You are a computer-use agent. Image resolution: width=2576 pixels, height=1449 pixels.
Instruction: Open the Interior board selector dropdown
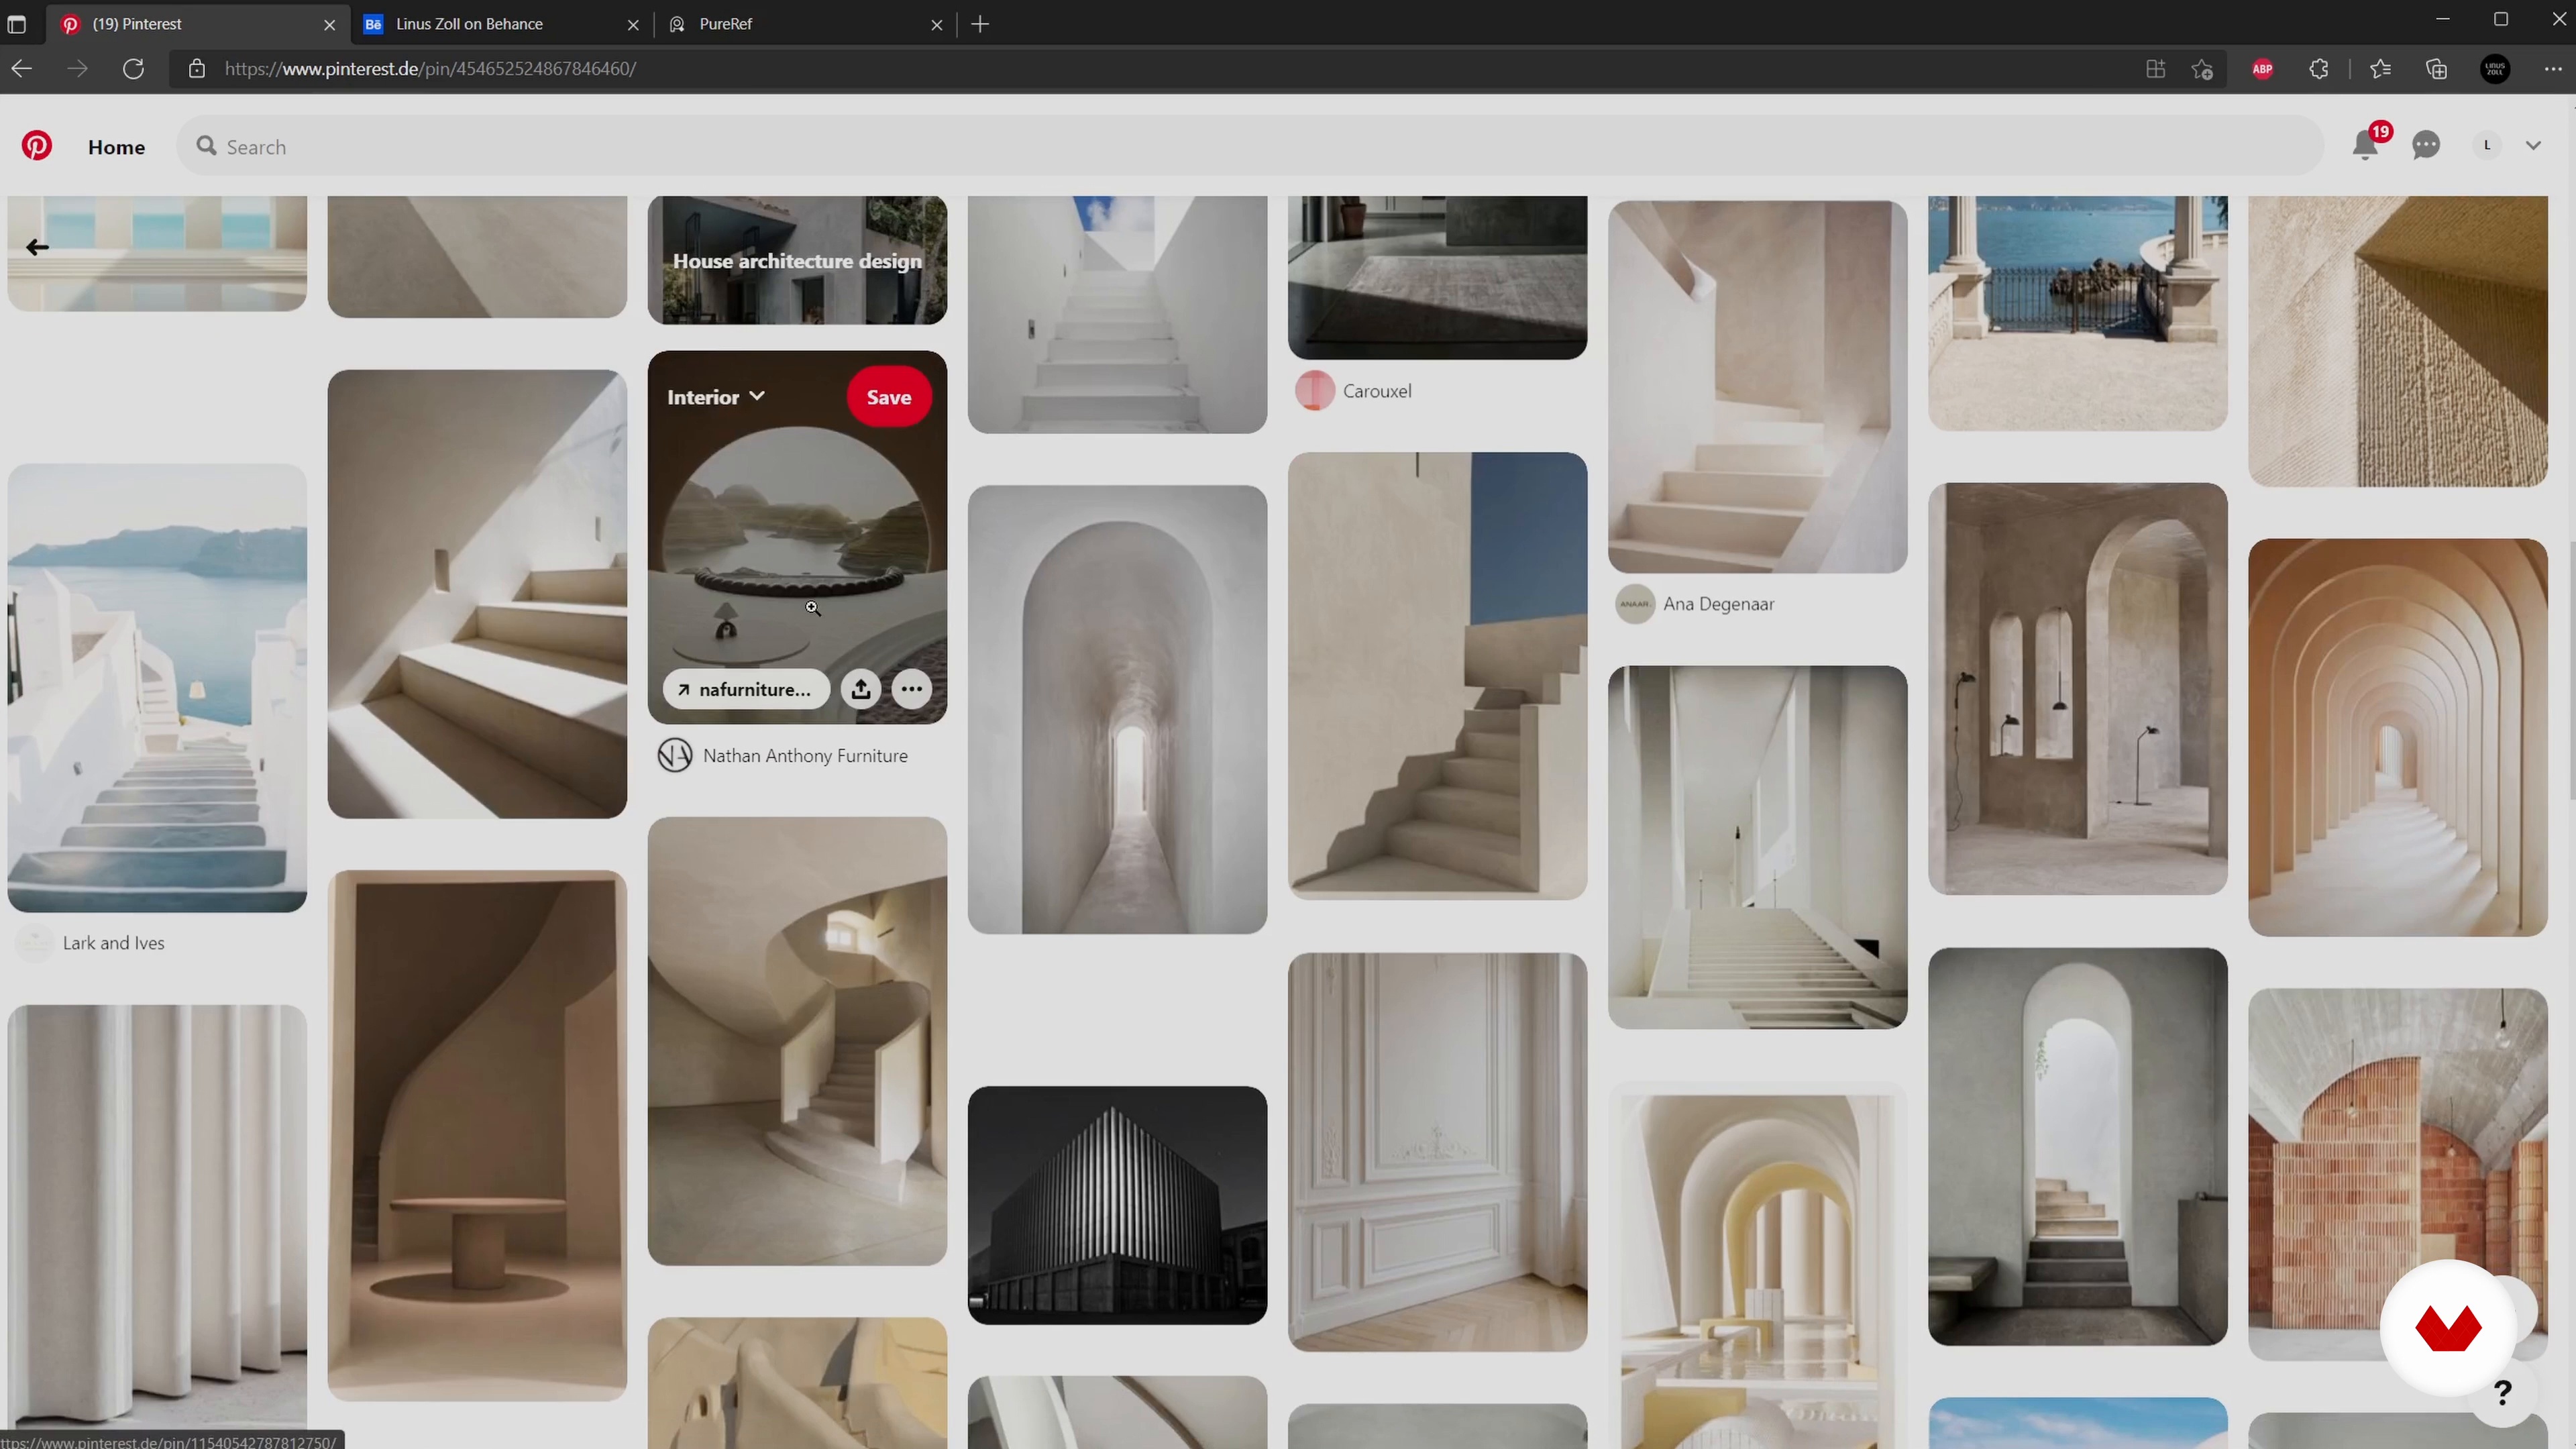click(716, 397)
